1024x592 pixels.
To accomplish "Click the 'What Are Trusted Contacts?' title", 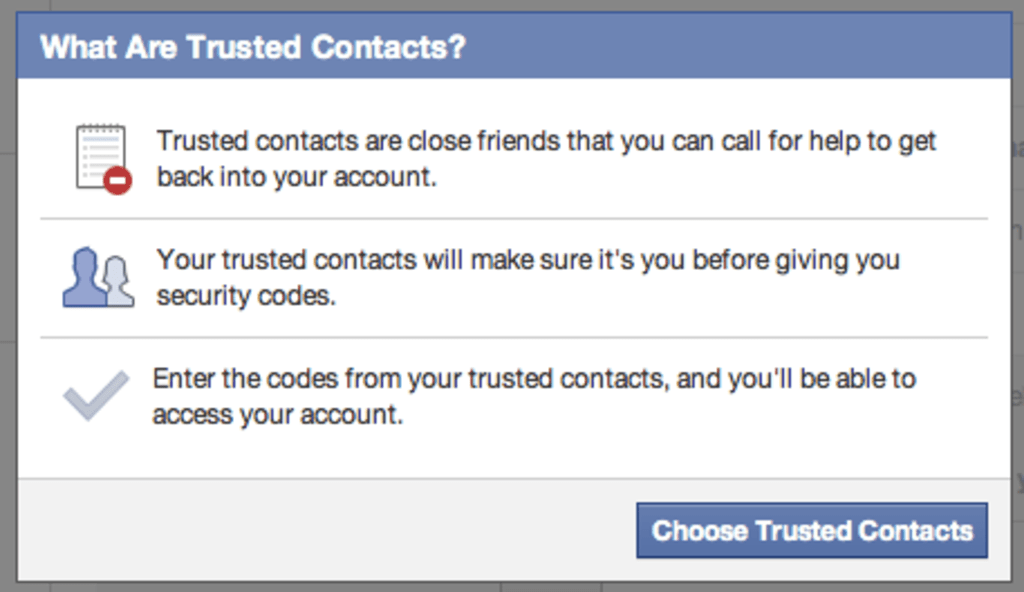I will tap(253, 47).
